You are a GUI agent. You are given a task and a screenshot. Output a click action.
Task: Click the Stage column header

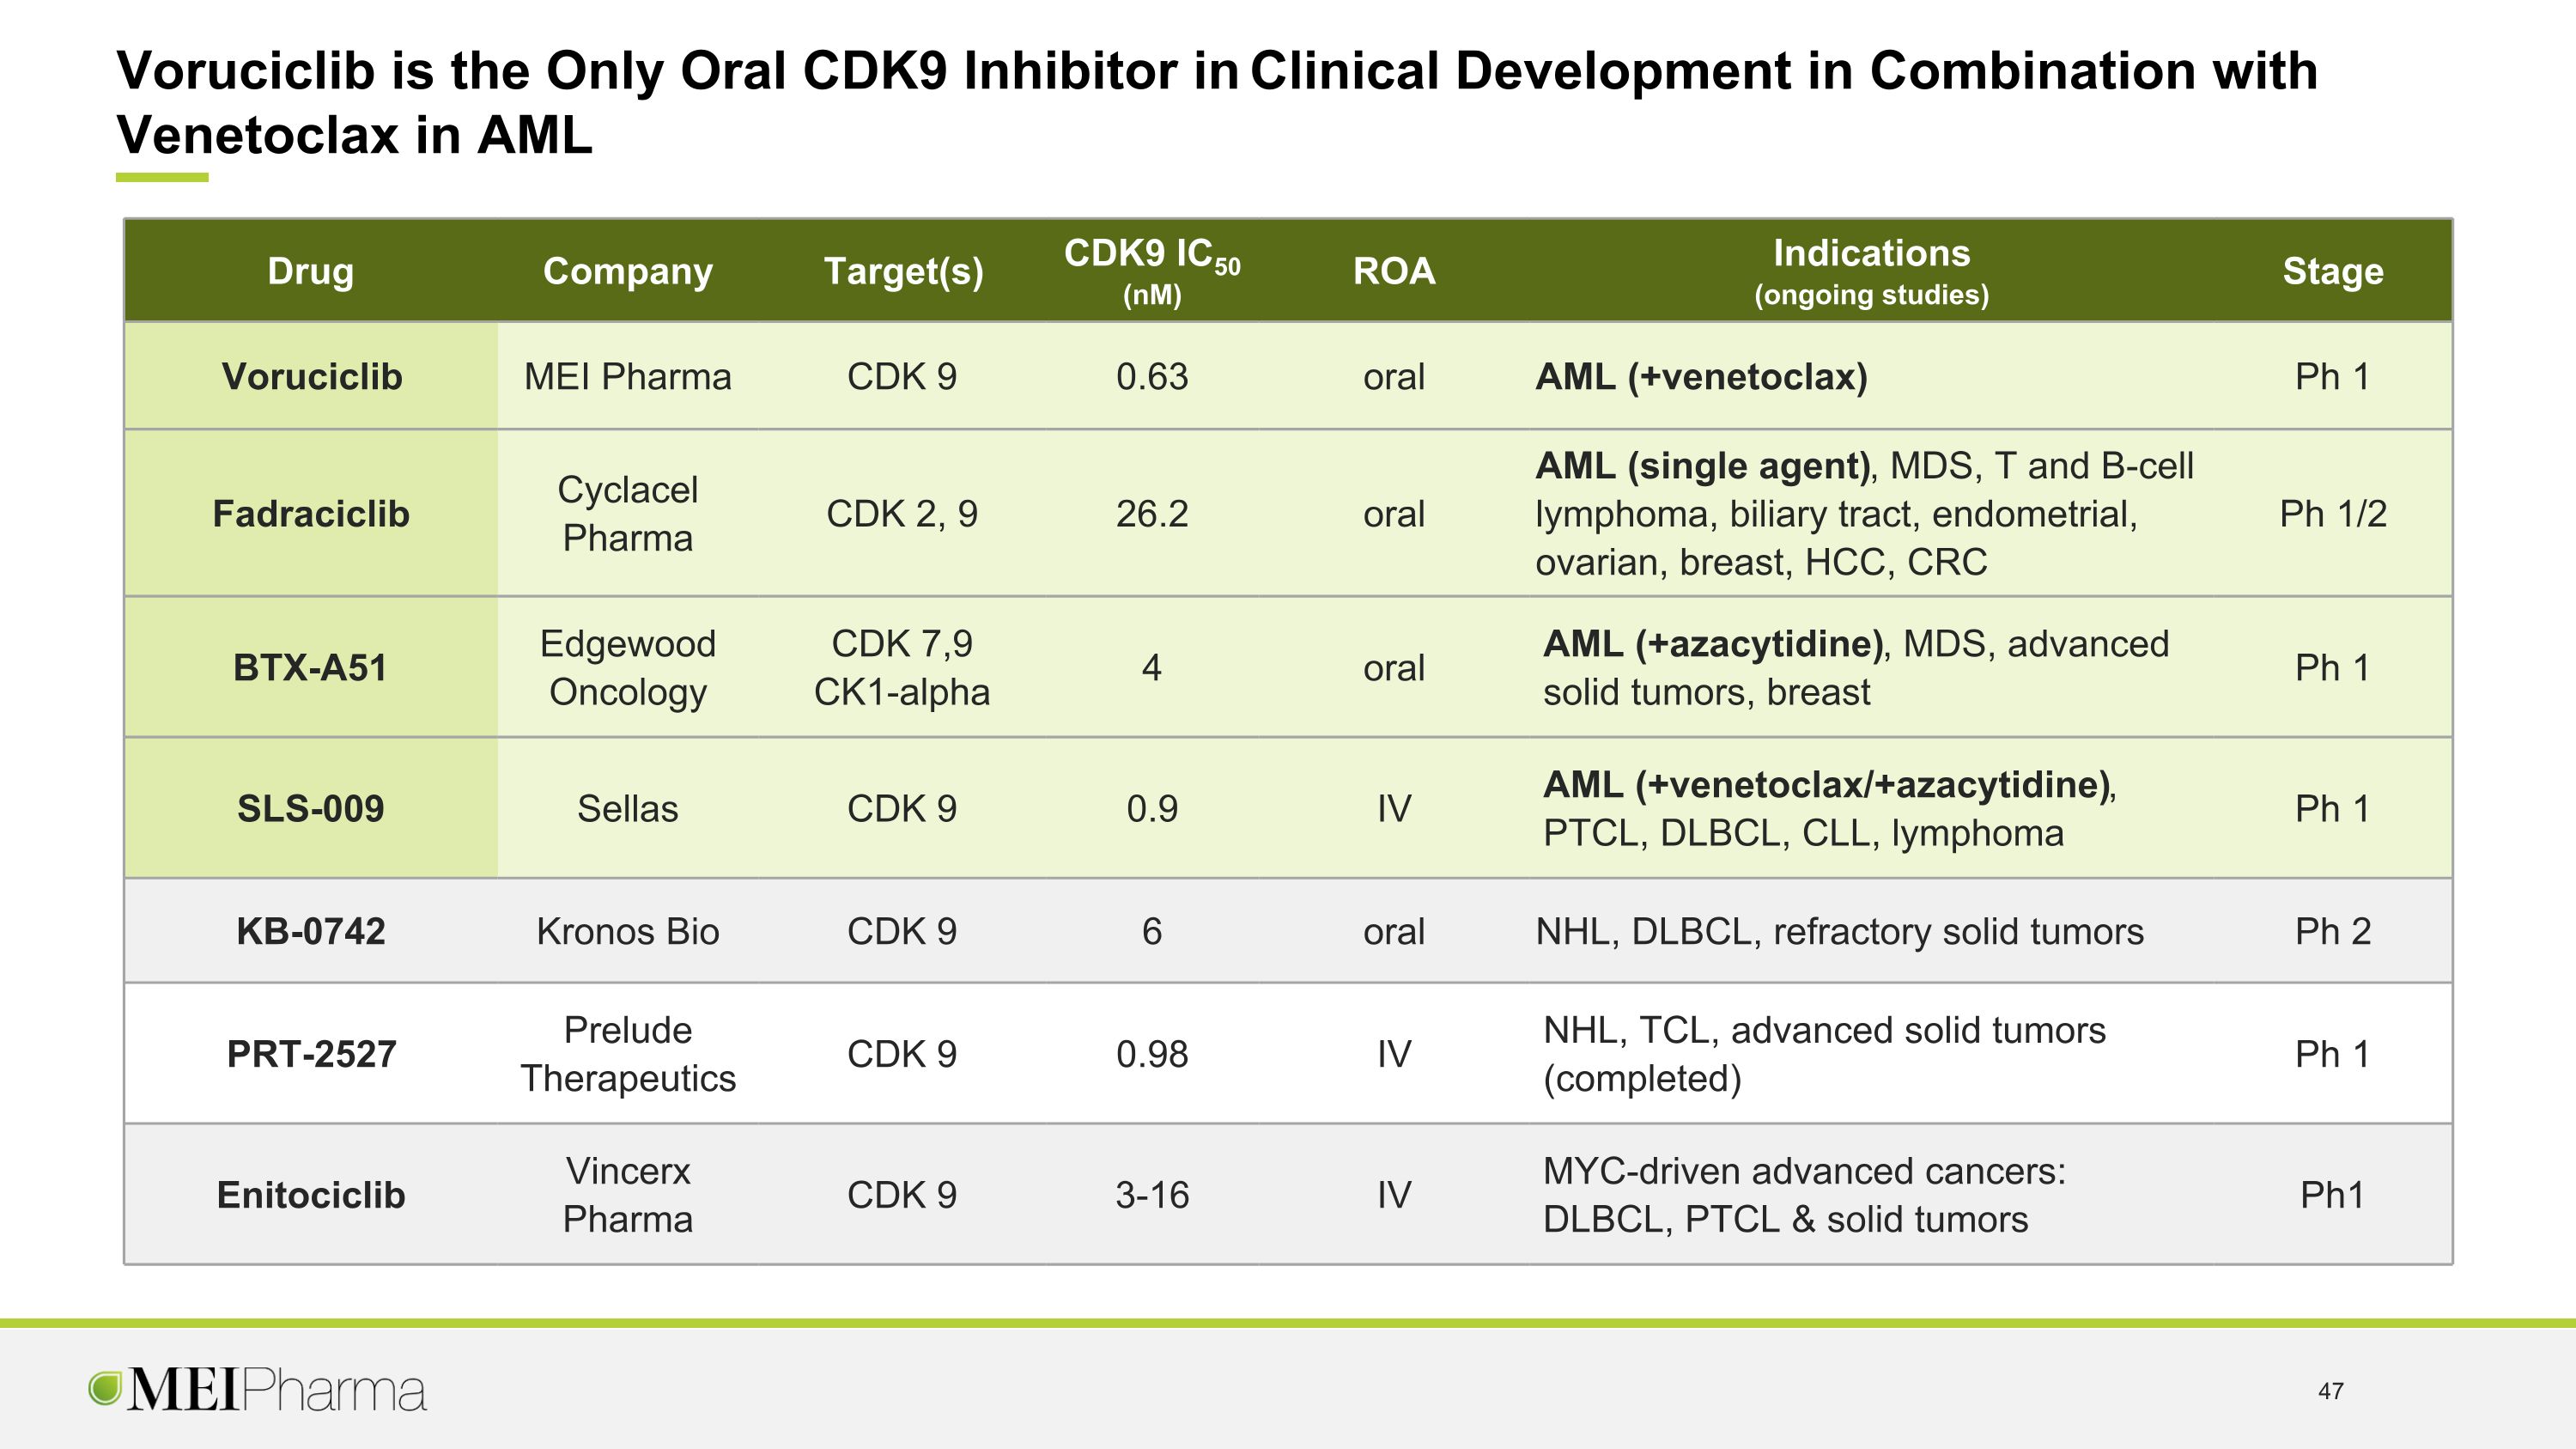2333,271
